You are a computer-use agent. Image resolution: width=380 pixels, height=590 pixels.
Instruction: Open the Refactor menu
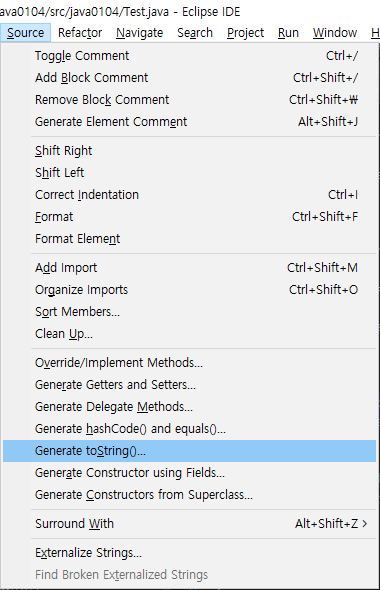[x=80, y=33]
